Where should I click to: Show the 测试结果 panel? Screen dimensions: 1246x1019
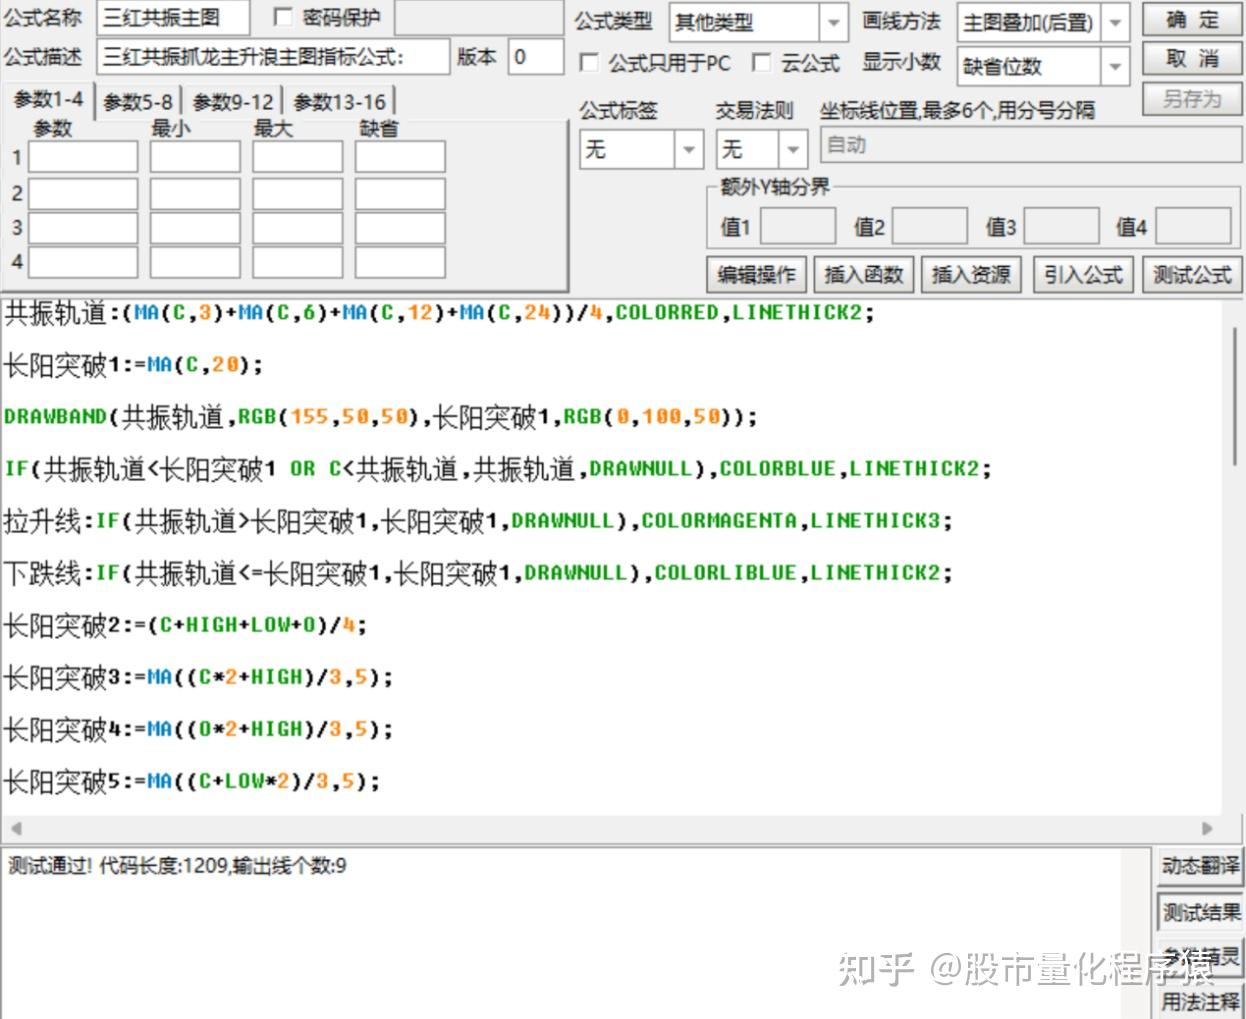(x=1200, y=912)
